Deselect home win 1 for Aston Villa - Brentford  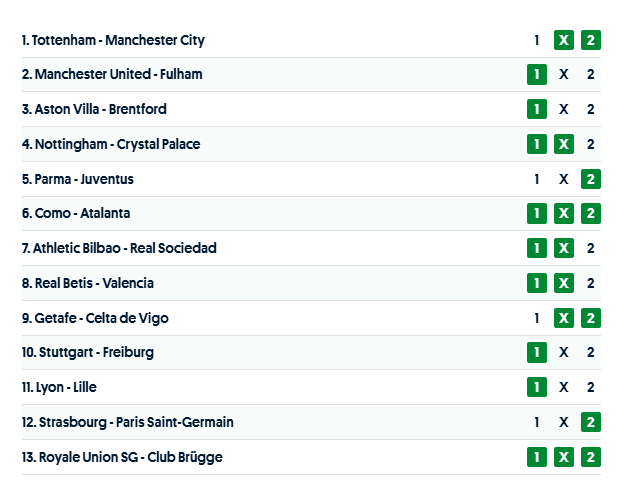point(537,109)
